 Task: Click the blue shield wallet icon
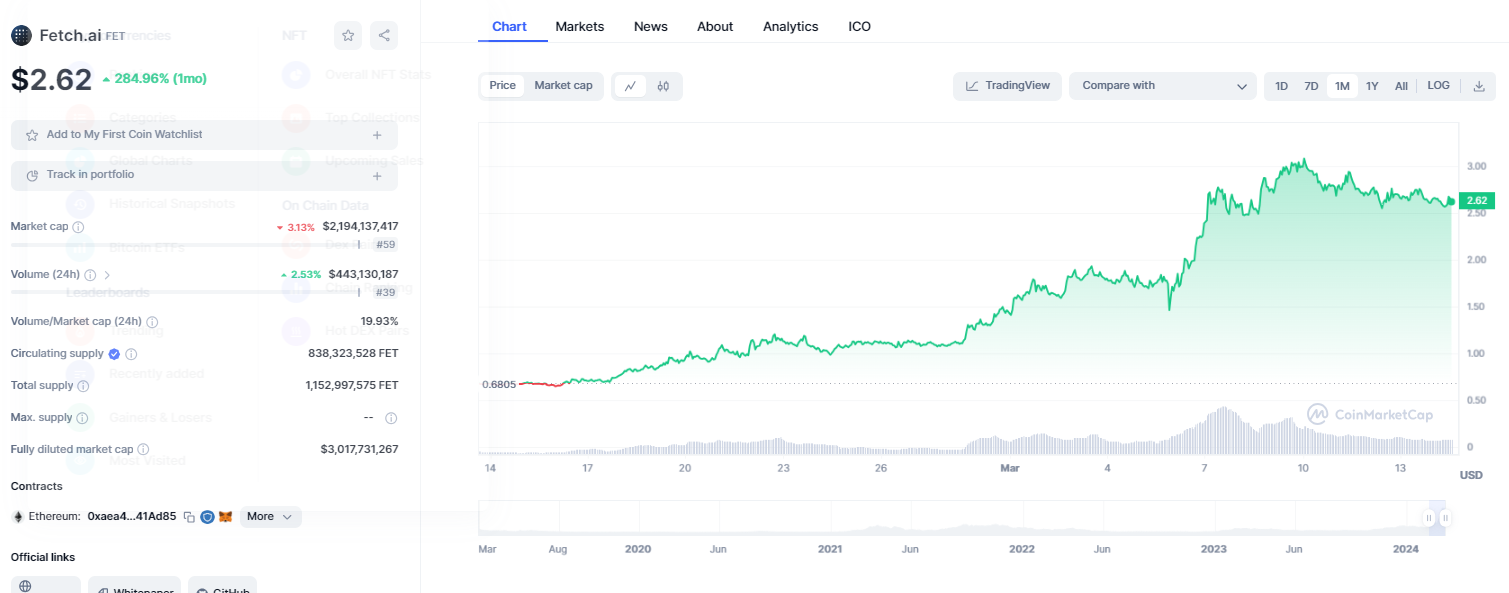[x=207, y=517]
